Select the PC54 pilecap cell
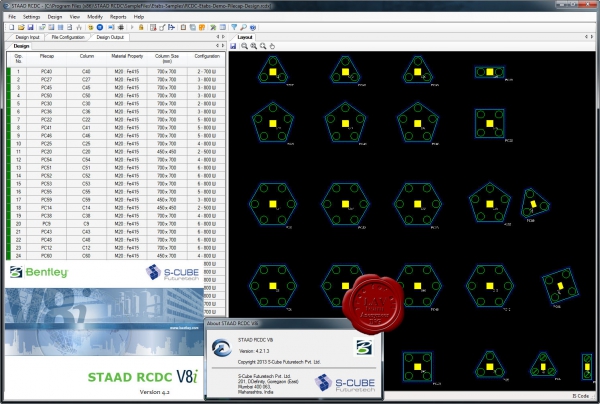This screenshot has width=600, height=404. (x=46, y=160)
